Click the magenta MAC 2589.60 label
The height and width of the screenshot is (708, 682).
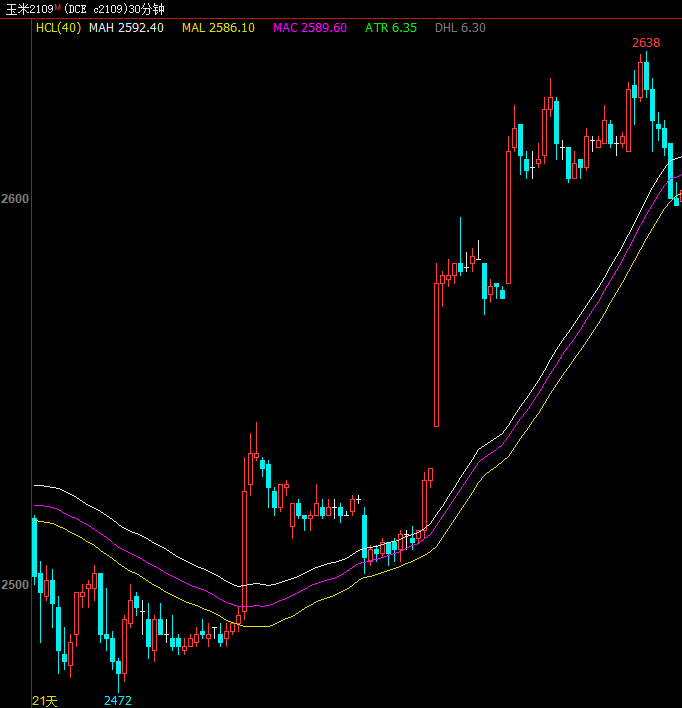click(x=310, y=28)
